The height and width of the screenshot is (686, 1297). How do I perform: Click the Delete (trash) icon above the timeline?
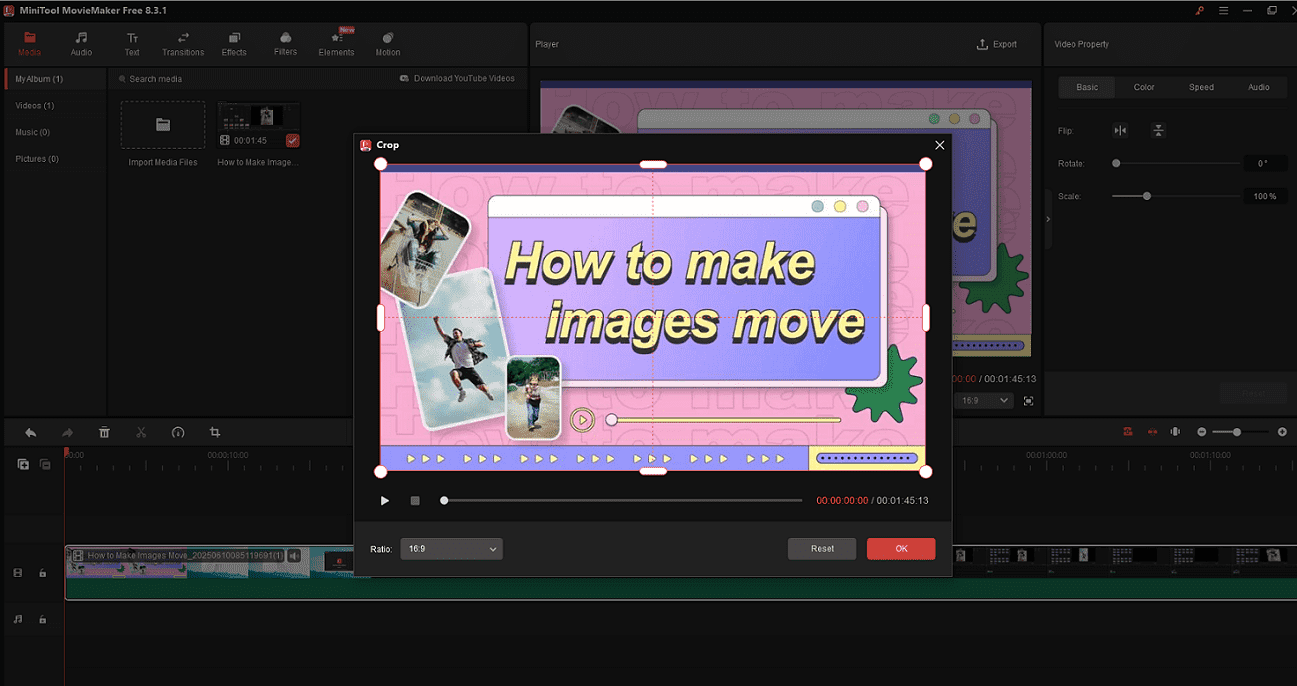(x=104, y=432)
